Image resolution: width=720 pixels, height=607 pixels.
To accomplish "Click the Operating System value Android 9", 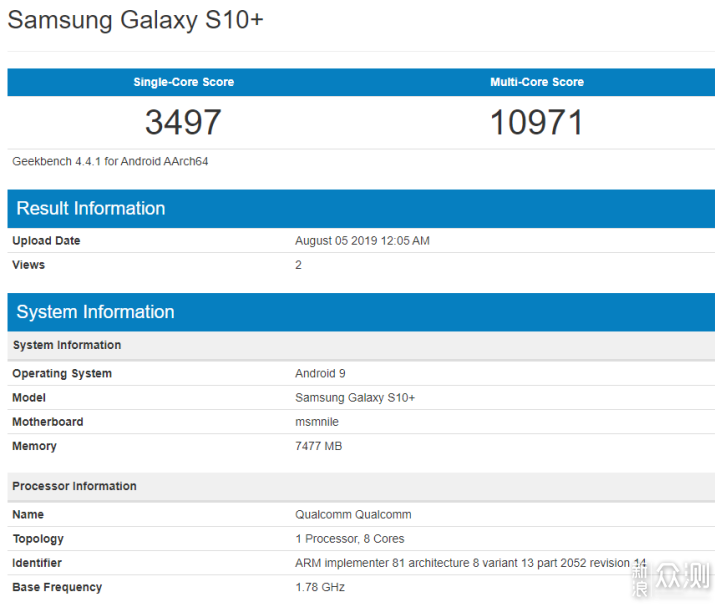I will pyautogui.click(x=320, y=374).
